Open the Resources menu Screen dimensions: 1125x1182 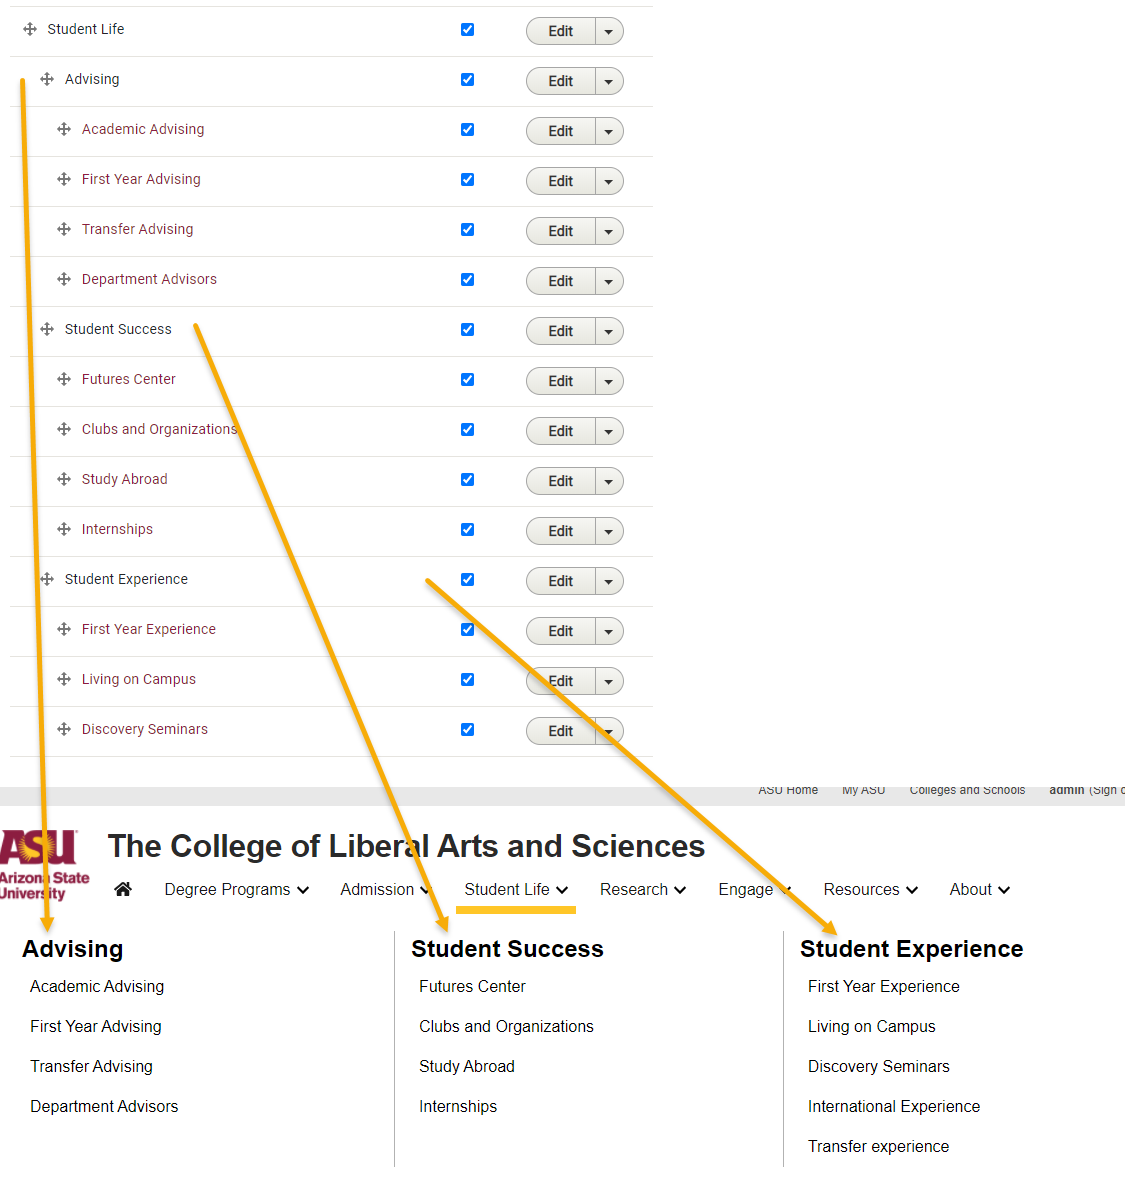click(x=870, y=890)
